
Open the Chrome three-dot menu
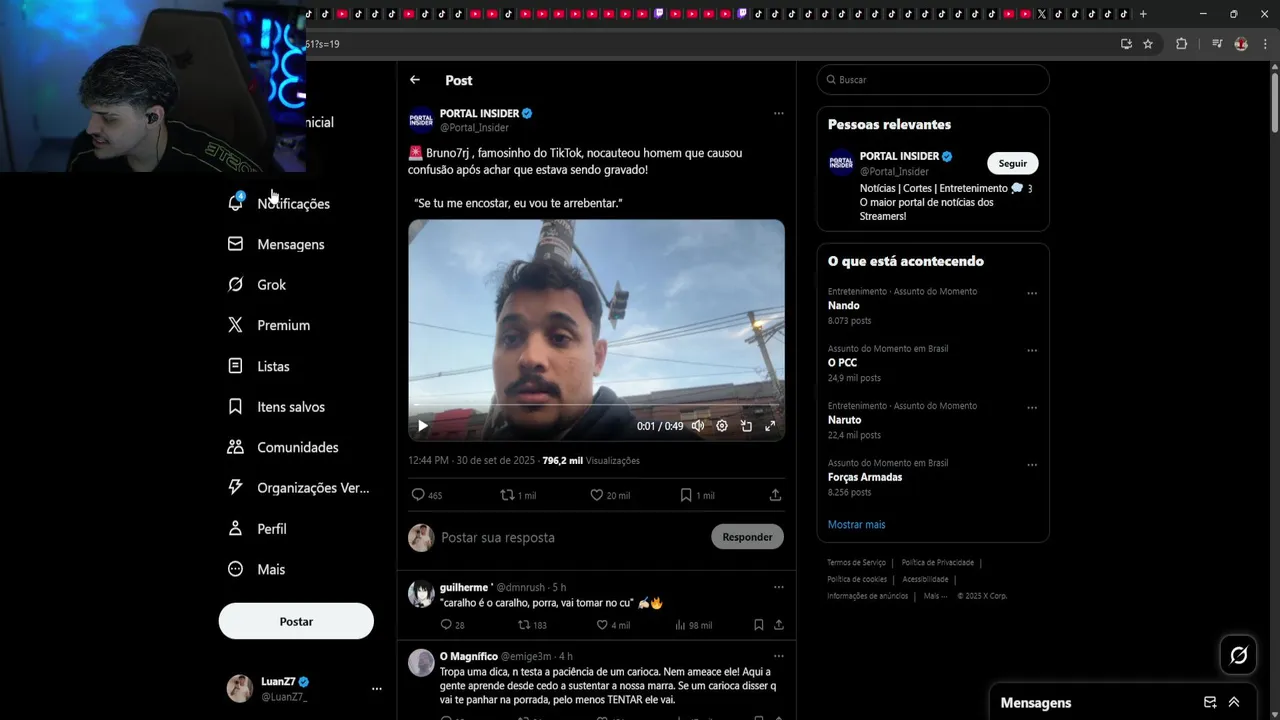tap(1263, 44)
